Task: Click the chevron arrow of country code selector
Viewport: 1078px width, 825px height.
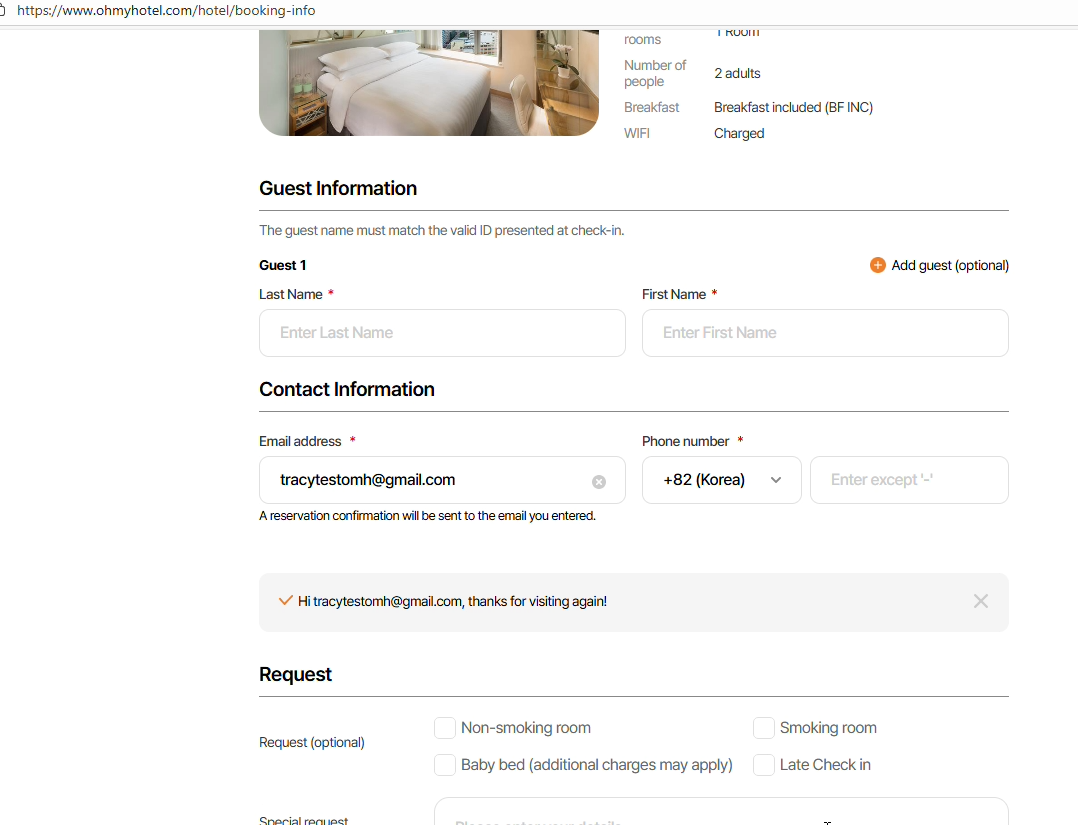Action: click(x=776, y=480)
